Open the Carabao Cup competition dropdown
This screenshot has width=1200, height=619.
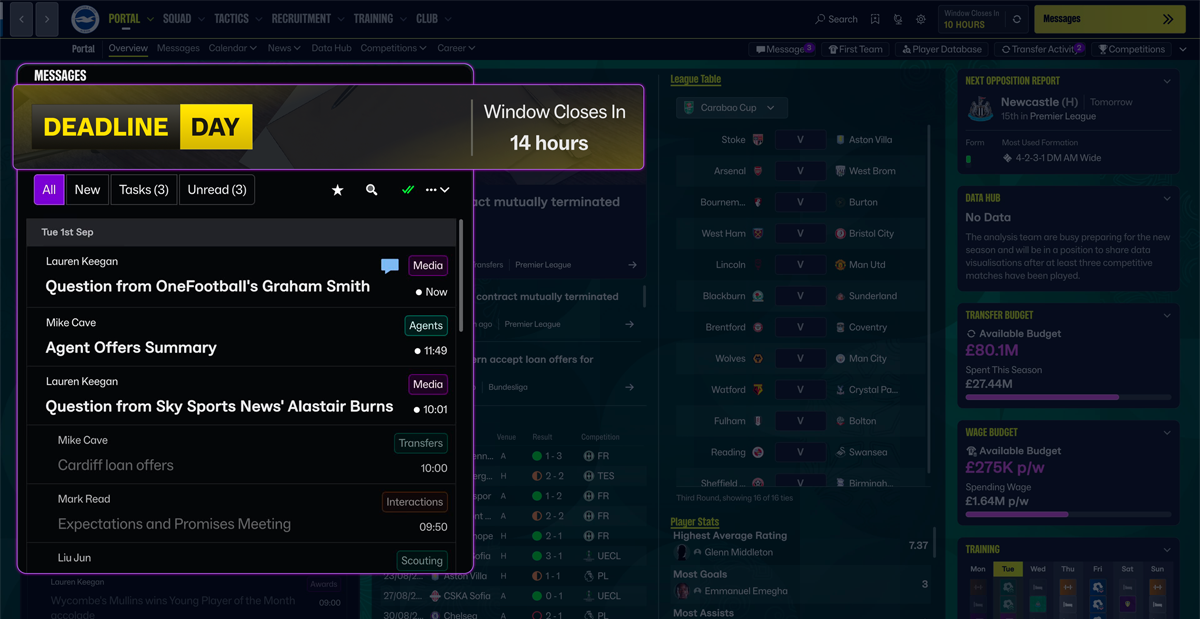[732, 108]
